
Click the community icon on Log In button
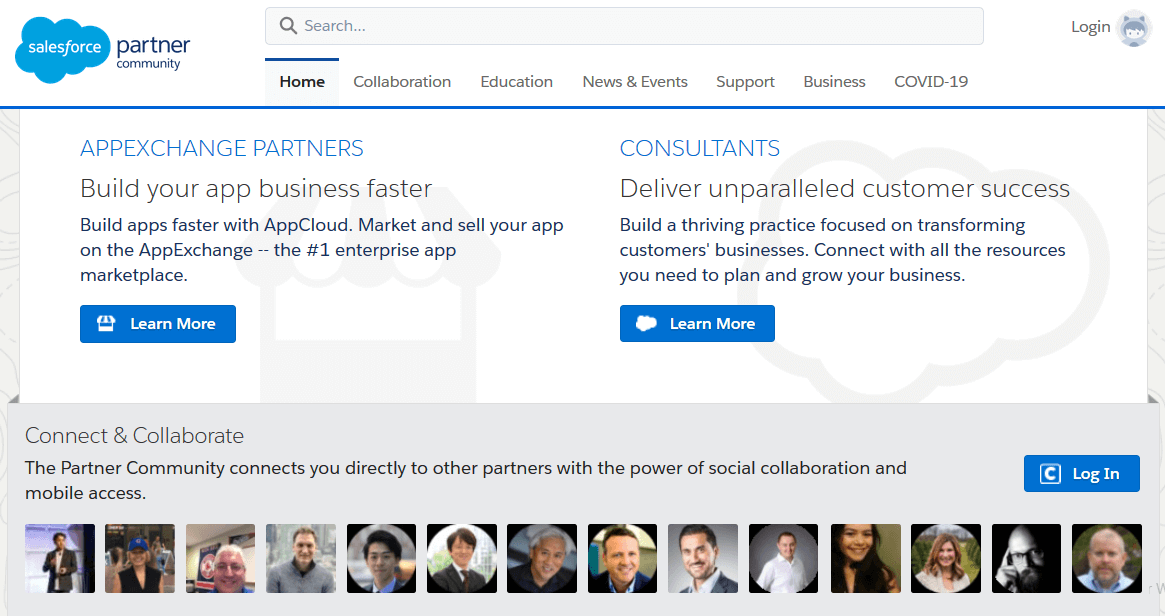coord(1050,474)
